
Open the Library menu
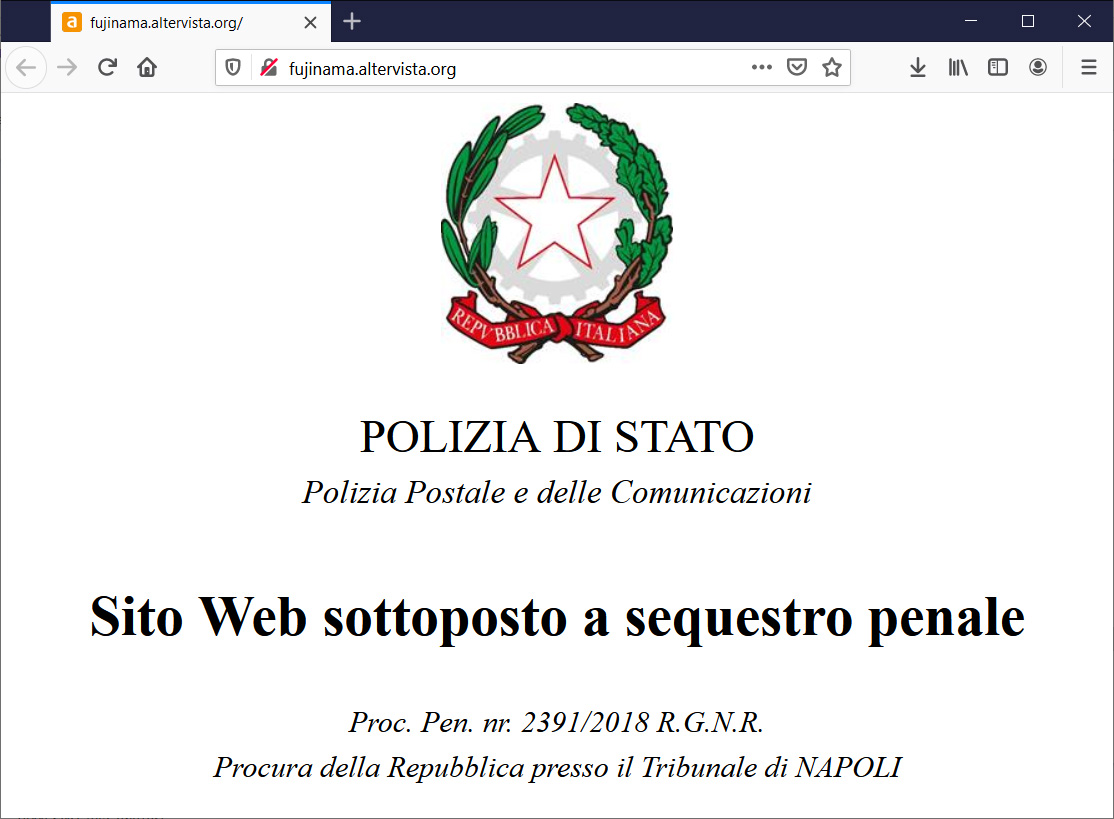(x=958, y=67)
